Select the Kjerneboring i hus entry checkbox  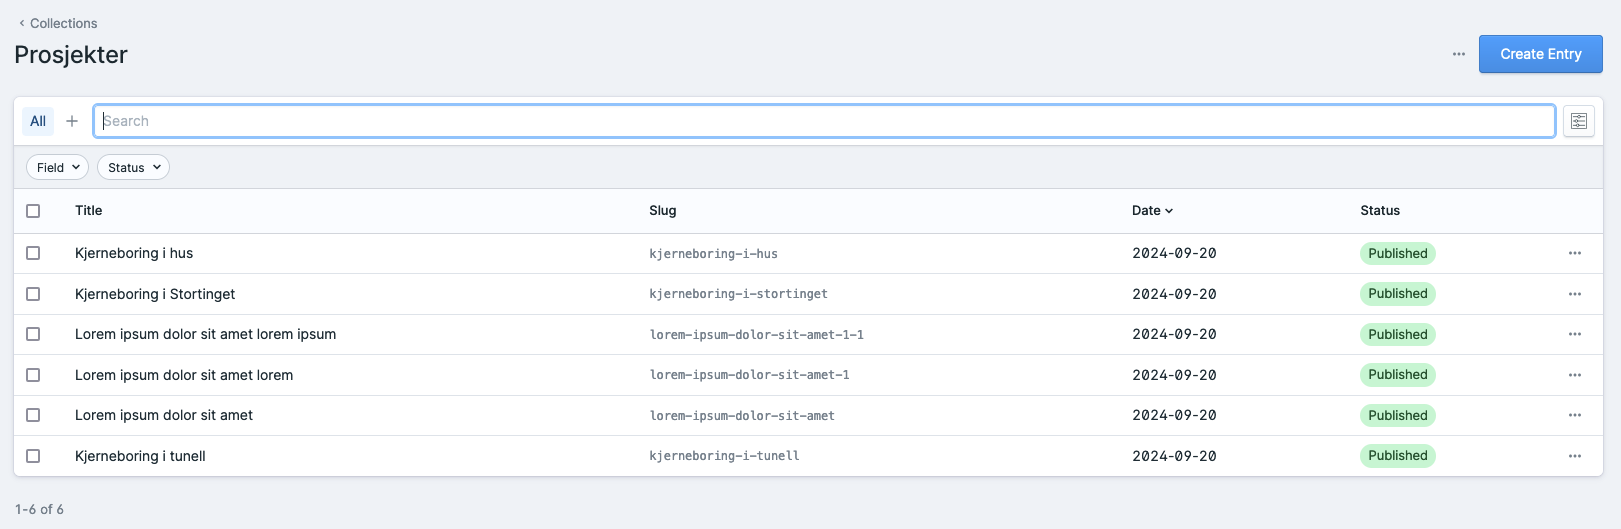33,253
